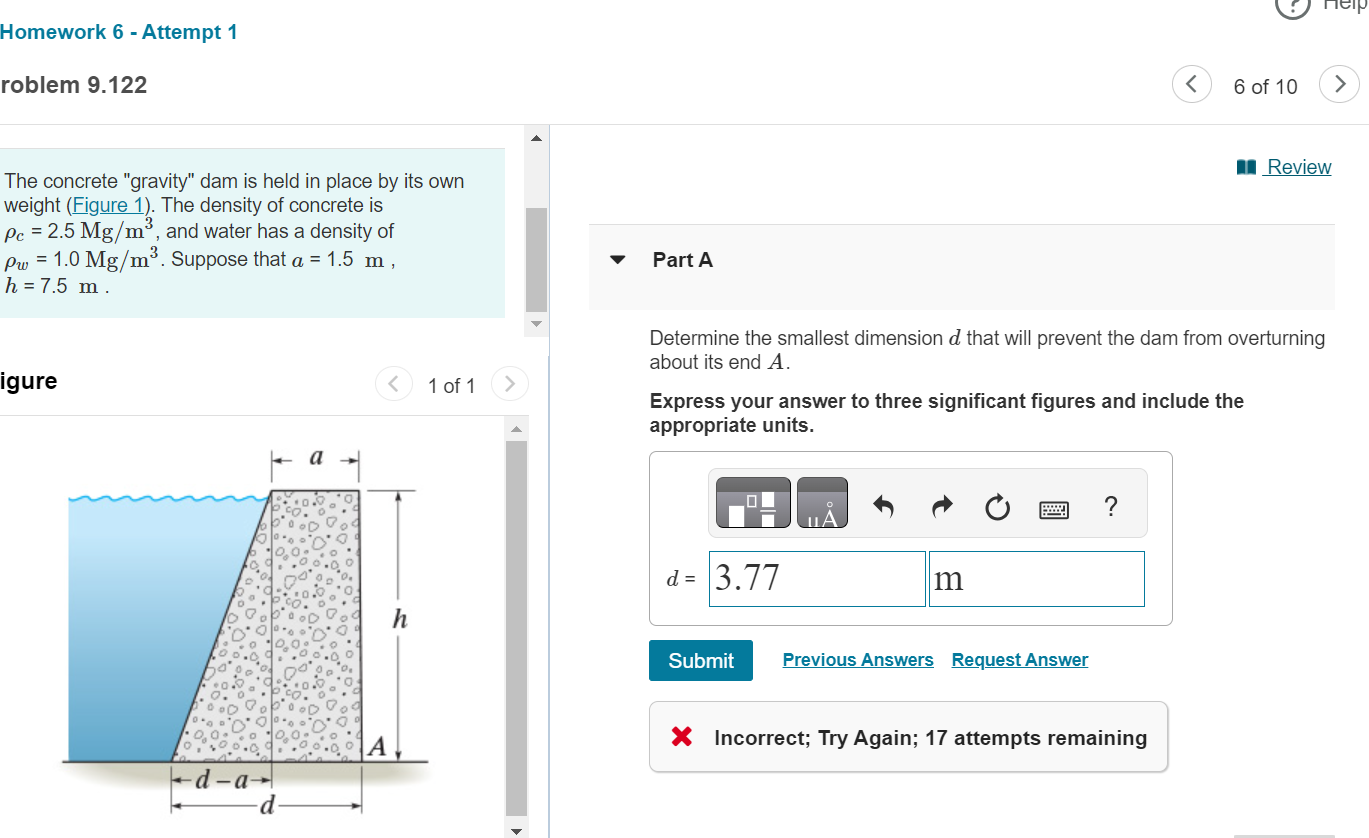The width and height of the screenshot is (1369, 838).
Task: Collapse the Part A section
Action: tap(617, 258)
